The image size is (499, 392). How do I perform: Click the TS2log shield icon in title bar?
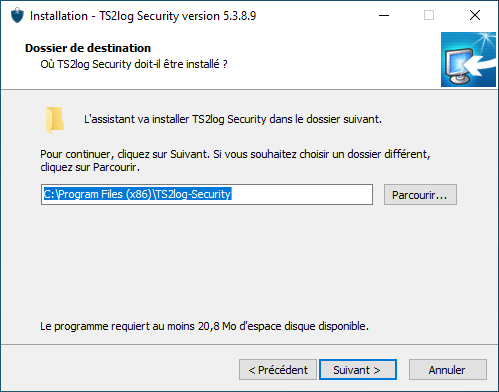pos(17,16)
